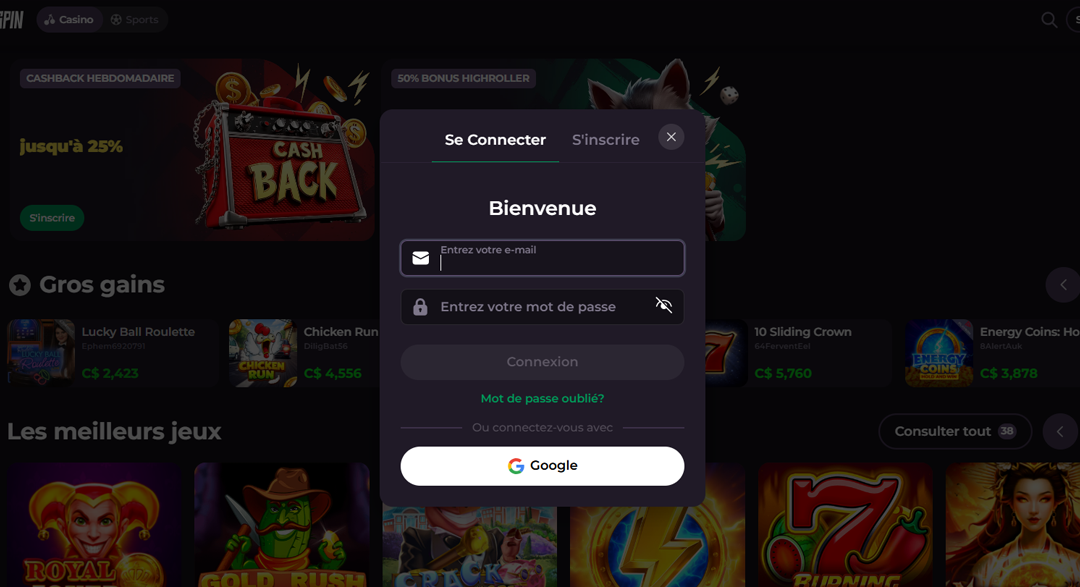This screenshot has width=1080, height=587.
Task: Click the star icon beside Gros gains
Action: pyautogui.click(x=20, y=285)
